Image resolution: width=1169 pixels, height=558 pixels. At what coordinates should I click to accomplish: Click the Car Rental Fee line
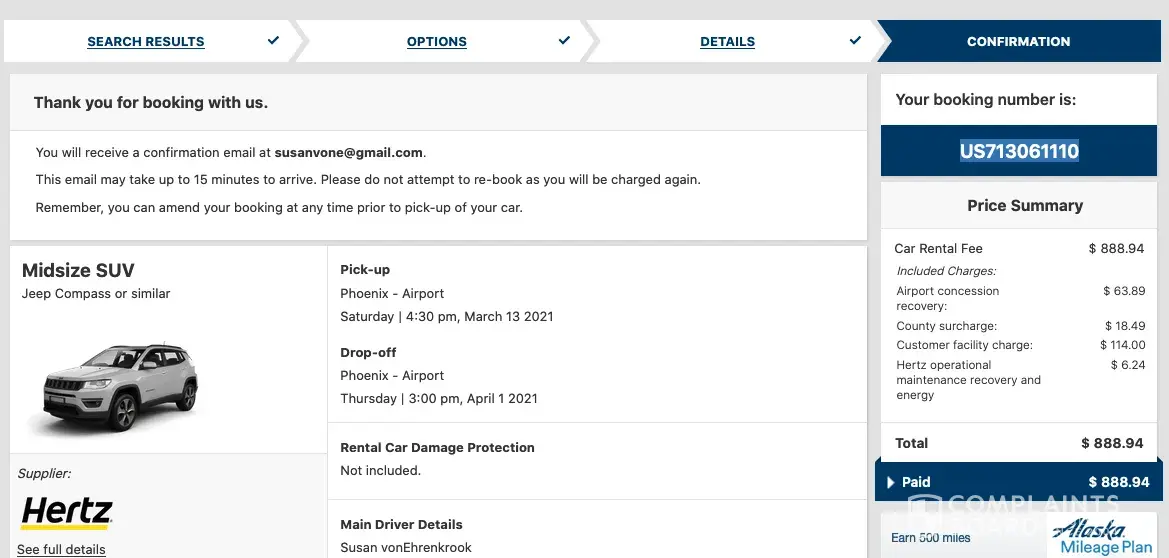(x=938, y=248)
